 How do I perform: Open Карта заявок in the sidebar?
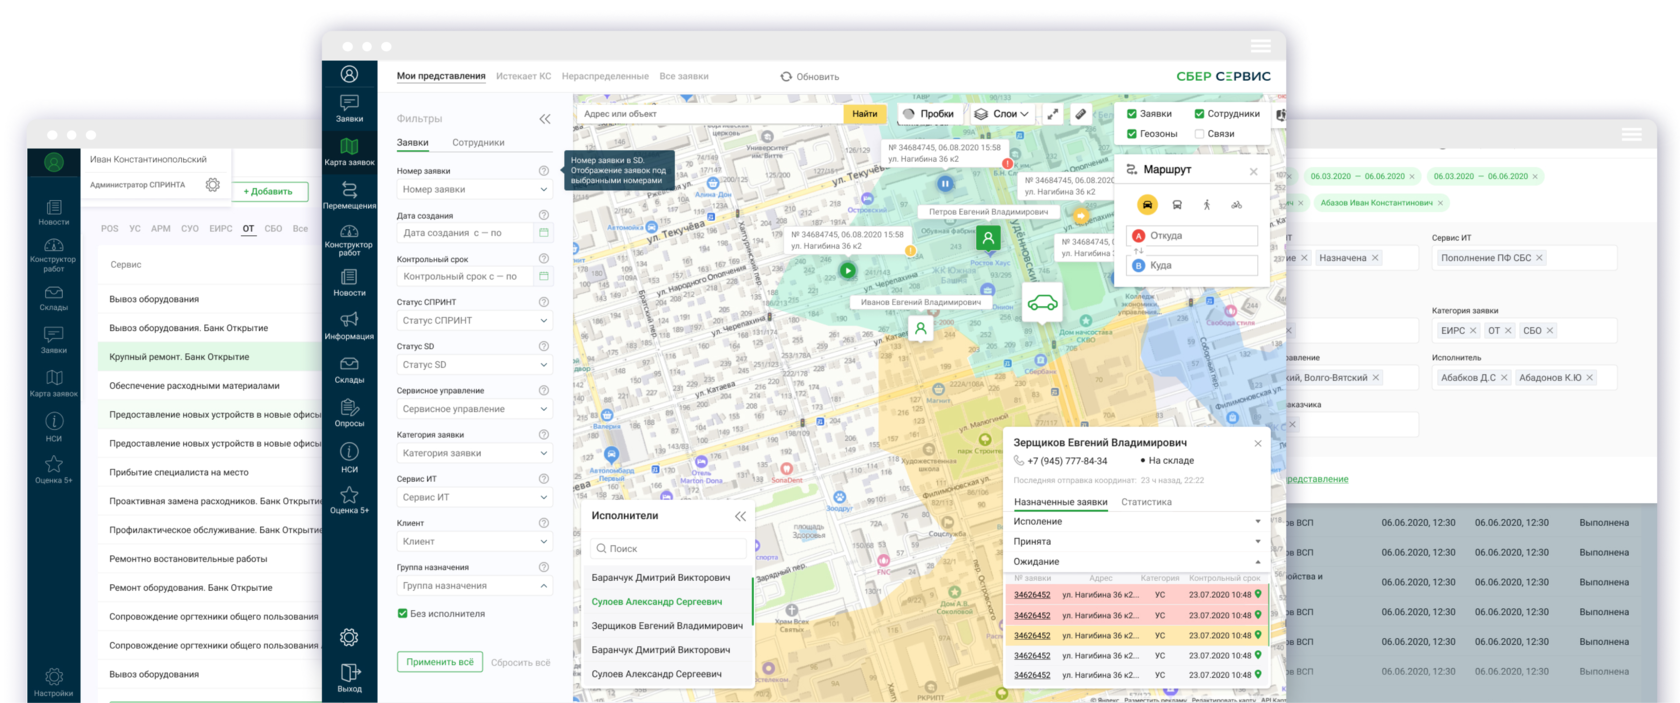coord(349,151)
